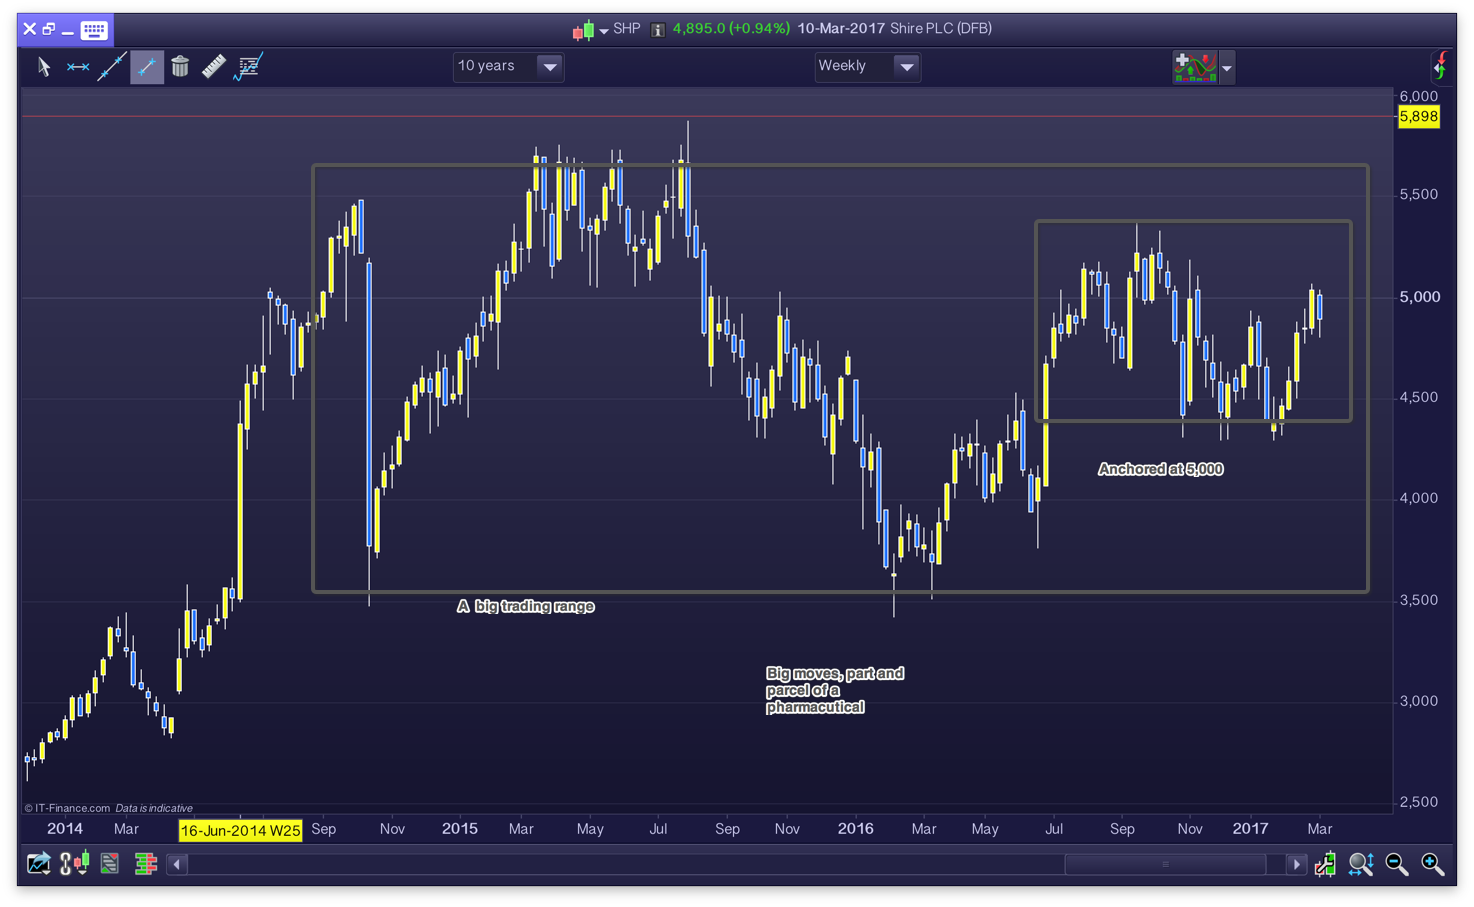The height and width of the screenshot is (907, 1474).
Task: Click the instrument info 'i' icon
Action: 658,30
